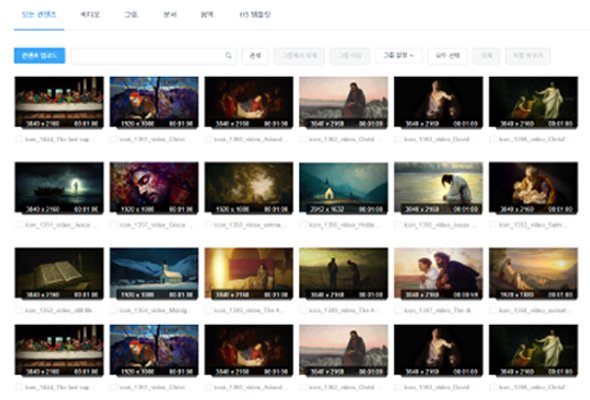Tick the checkbox for icon_1358_video_emma
This screenshot has width=590, height=400.
(x=208, y=225)
